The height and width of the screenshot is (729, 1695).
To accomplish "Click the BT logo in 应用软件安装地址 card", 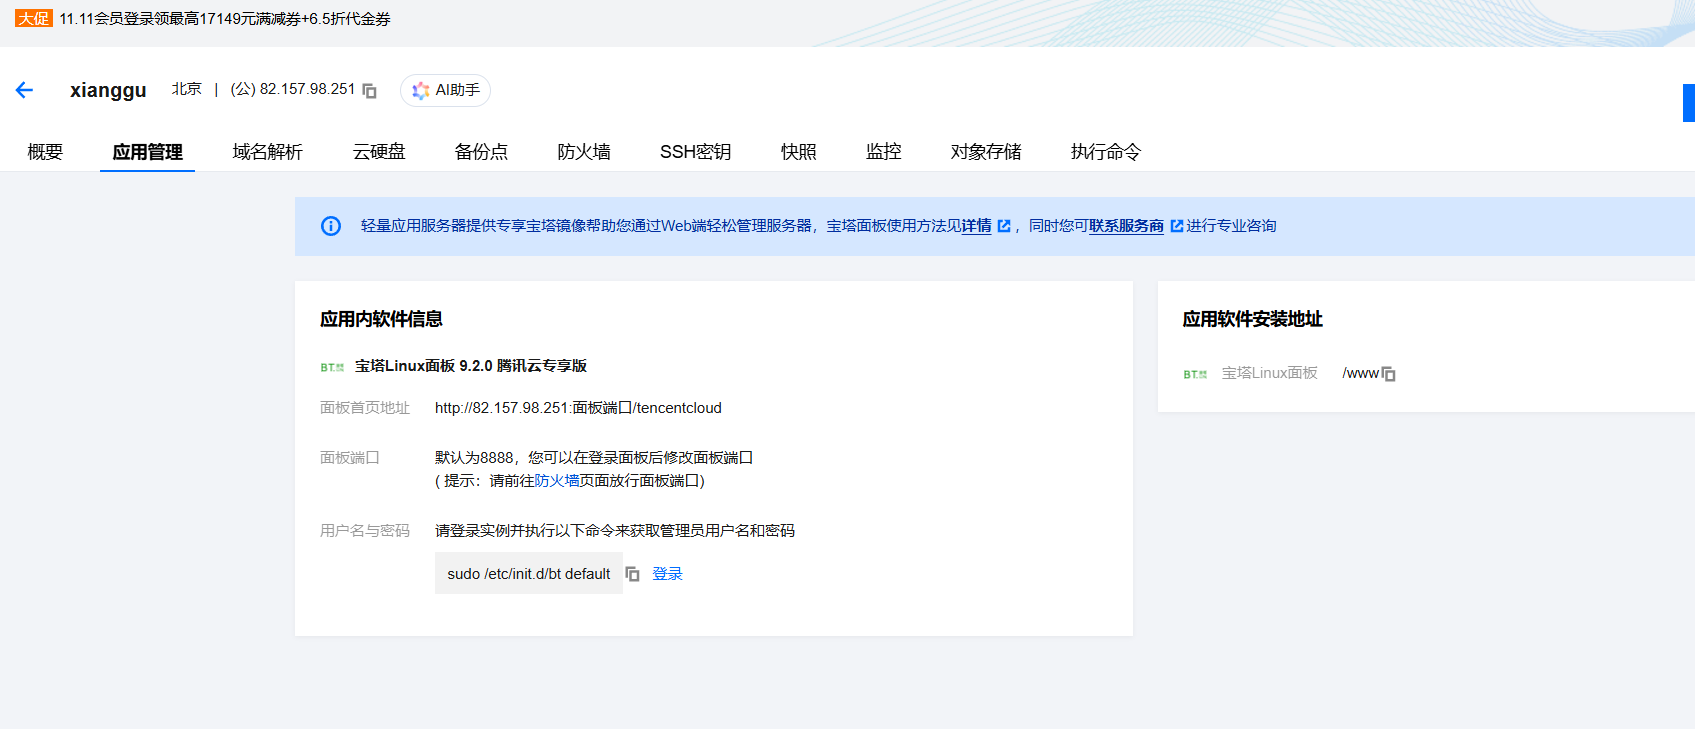I will coord(1195,374).
